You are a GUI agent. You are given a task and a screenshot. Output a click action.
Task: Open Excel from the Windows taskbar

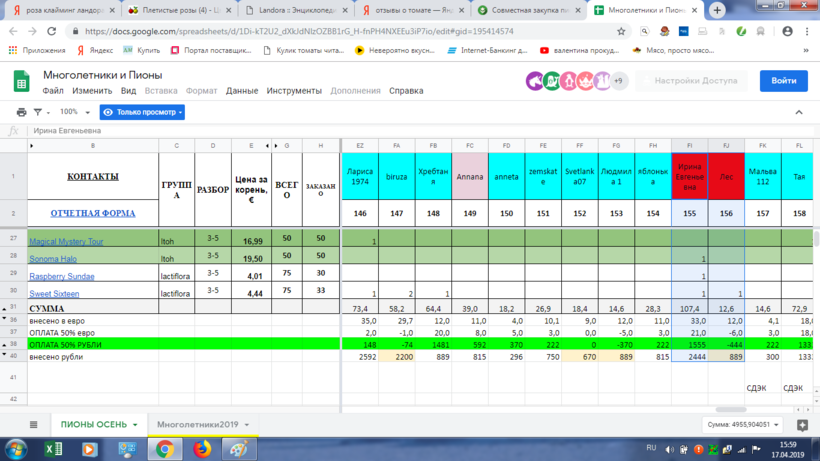click(52, 450)
